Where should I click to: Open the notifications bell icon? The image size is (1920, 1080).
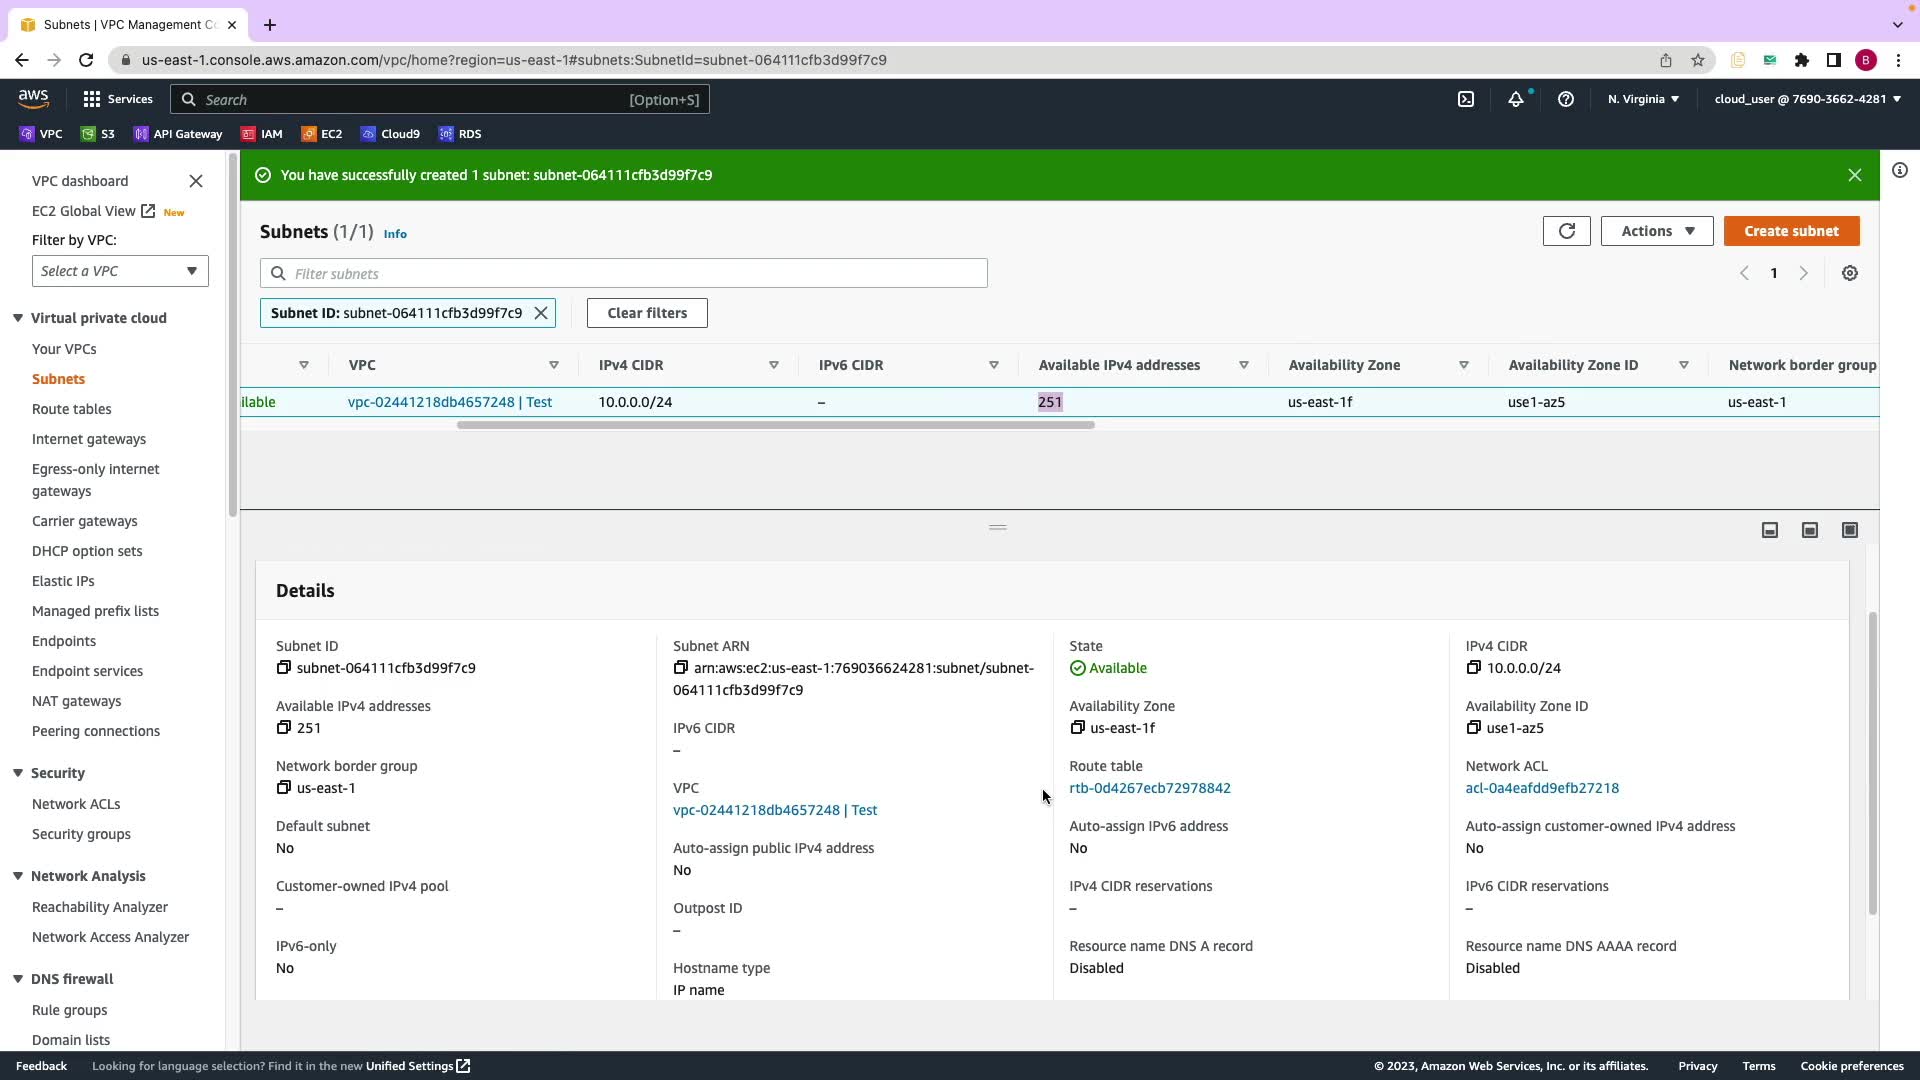click(x=1516, y=99)
